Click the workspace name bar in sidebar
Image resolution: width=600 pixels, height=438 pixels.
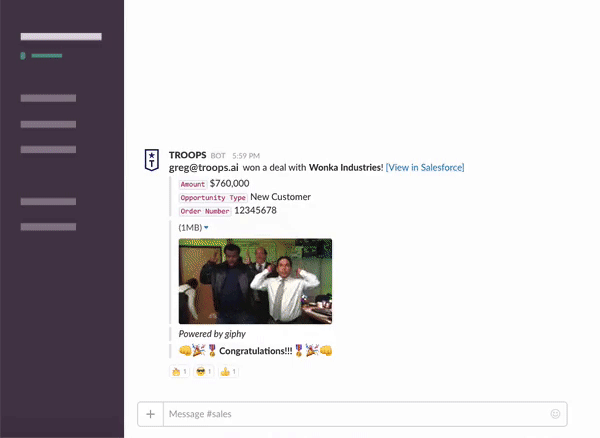pos(61,37)
